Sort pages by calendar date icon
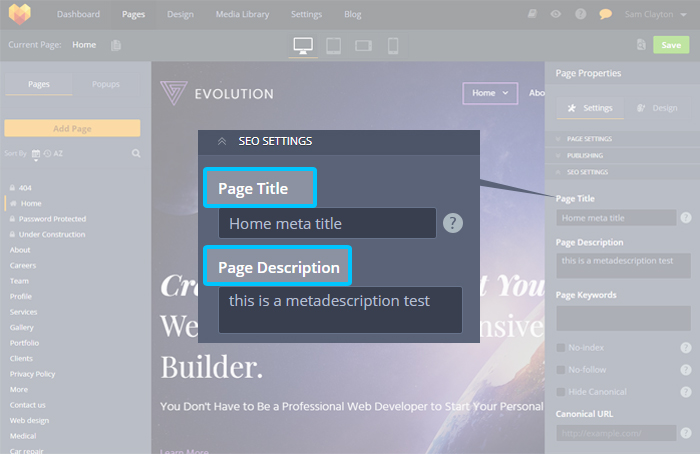700x454 pixels. point(36,154)
